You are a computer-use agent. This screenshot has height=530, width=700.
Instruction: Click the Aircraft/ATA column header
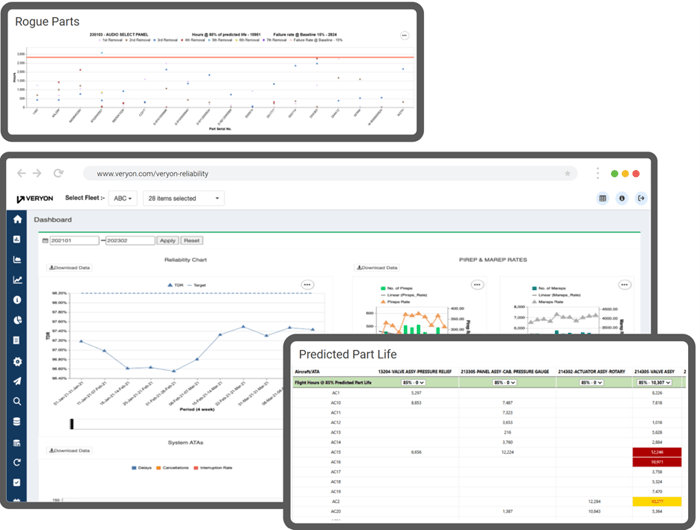coord(307,371)
